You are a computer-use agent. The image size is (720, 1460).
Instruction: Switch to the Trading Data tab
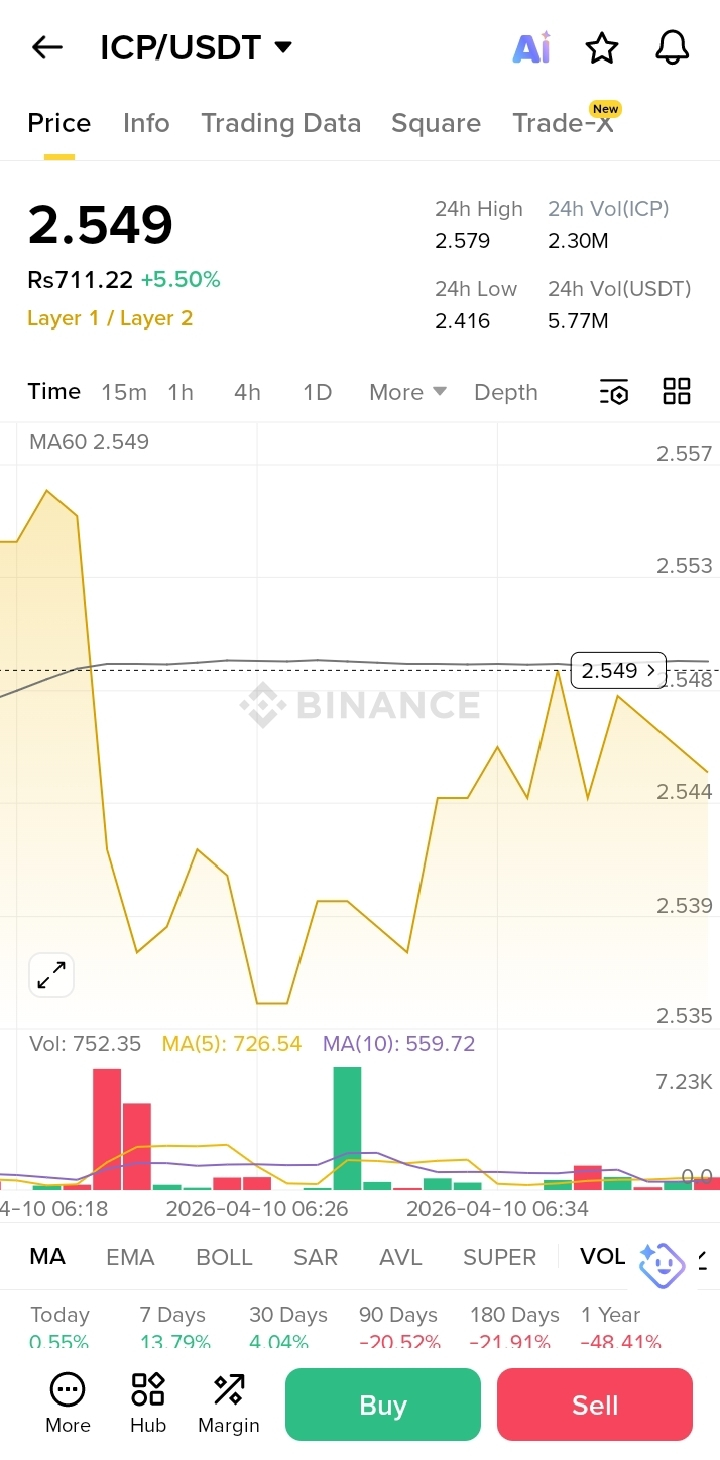click(281, 123)
